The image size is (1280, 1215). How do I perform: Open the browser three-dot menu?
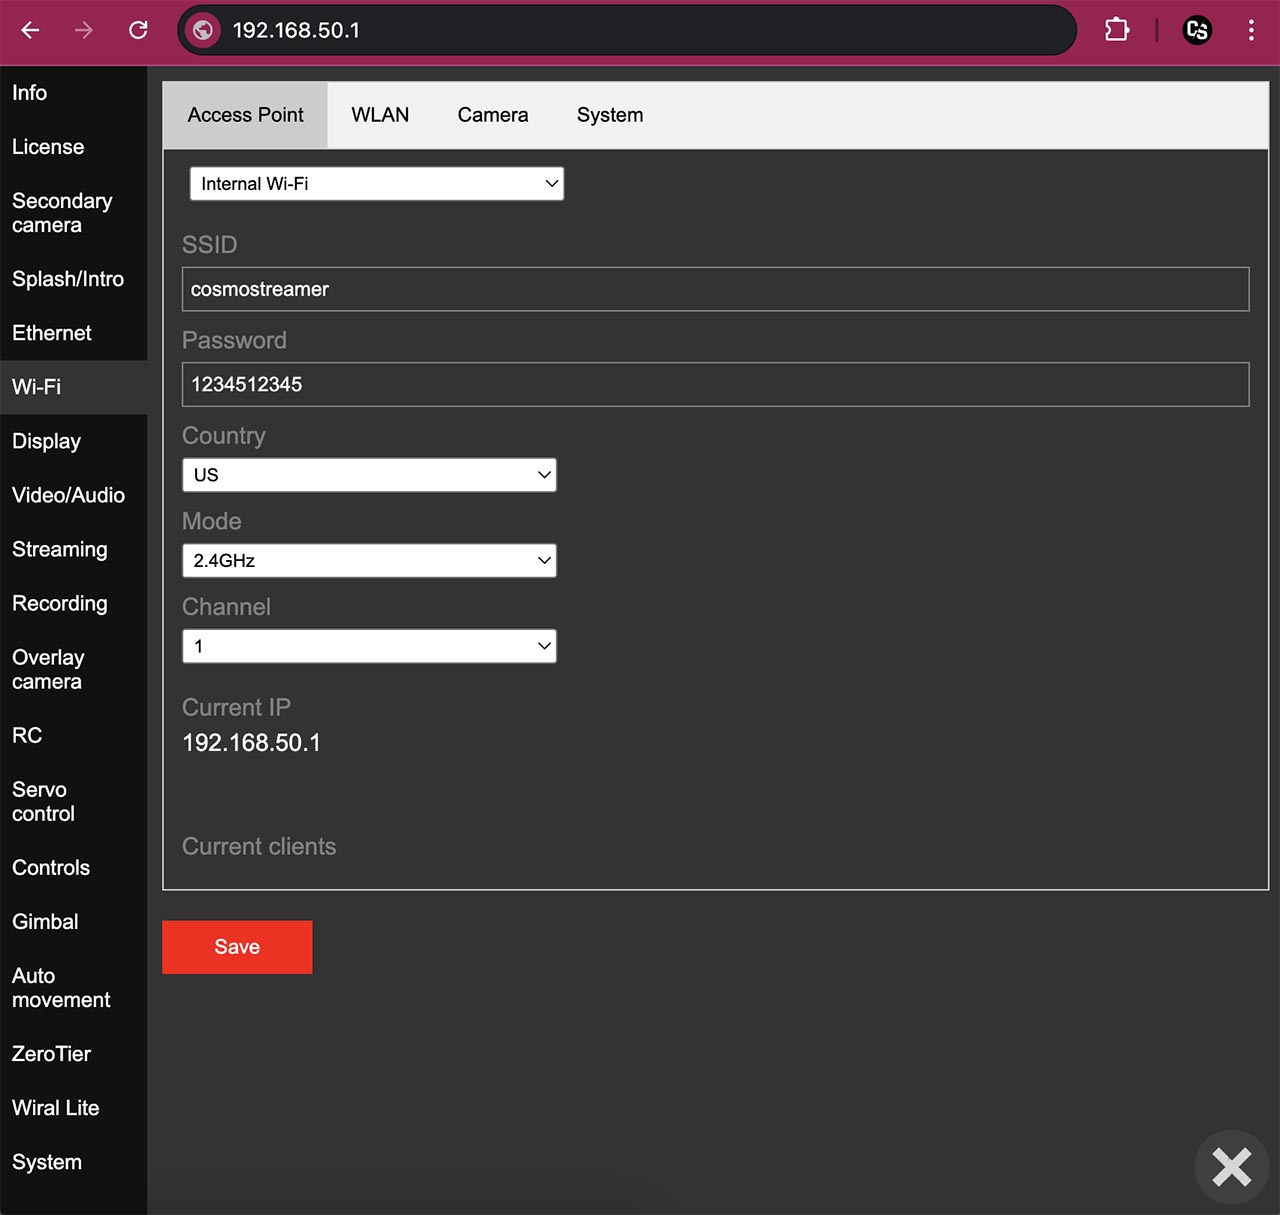tap(1251, 30)
